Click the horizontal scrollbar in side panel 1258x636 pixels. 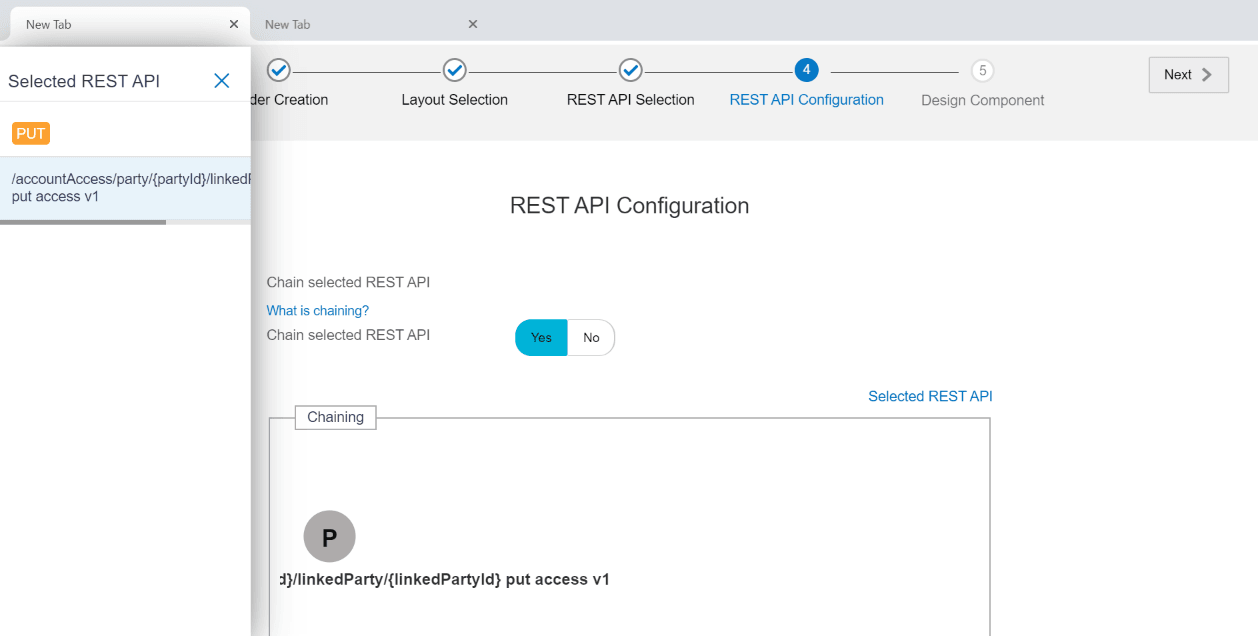pos(83,222)
